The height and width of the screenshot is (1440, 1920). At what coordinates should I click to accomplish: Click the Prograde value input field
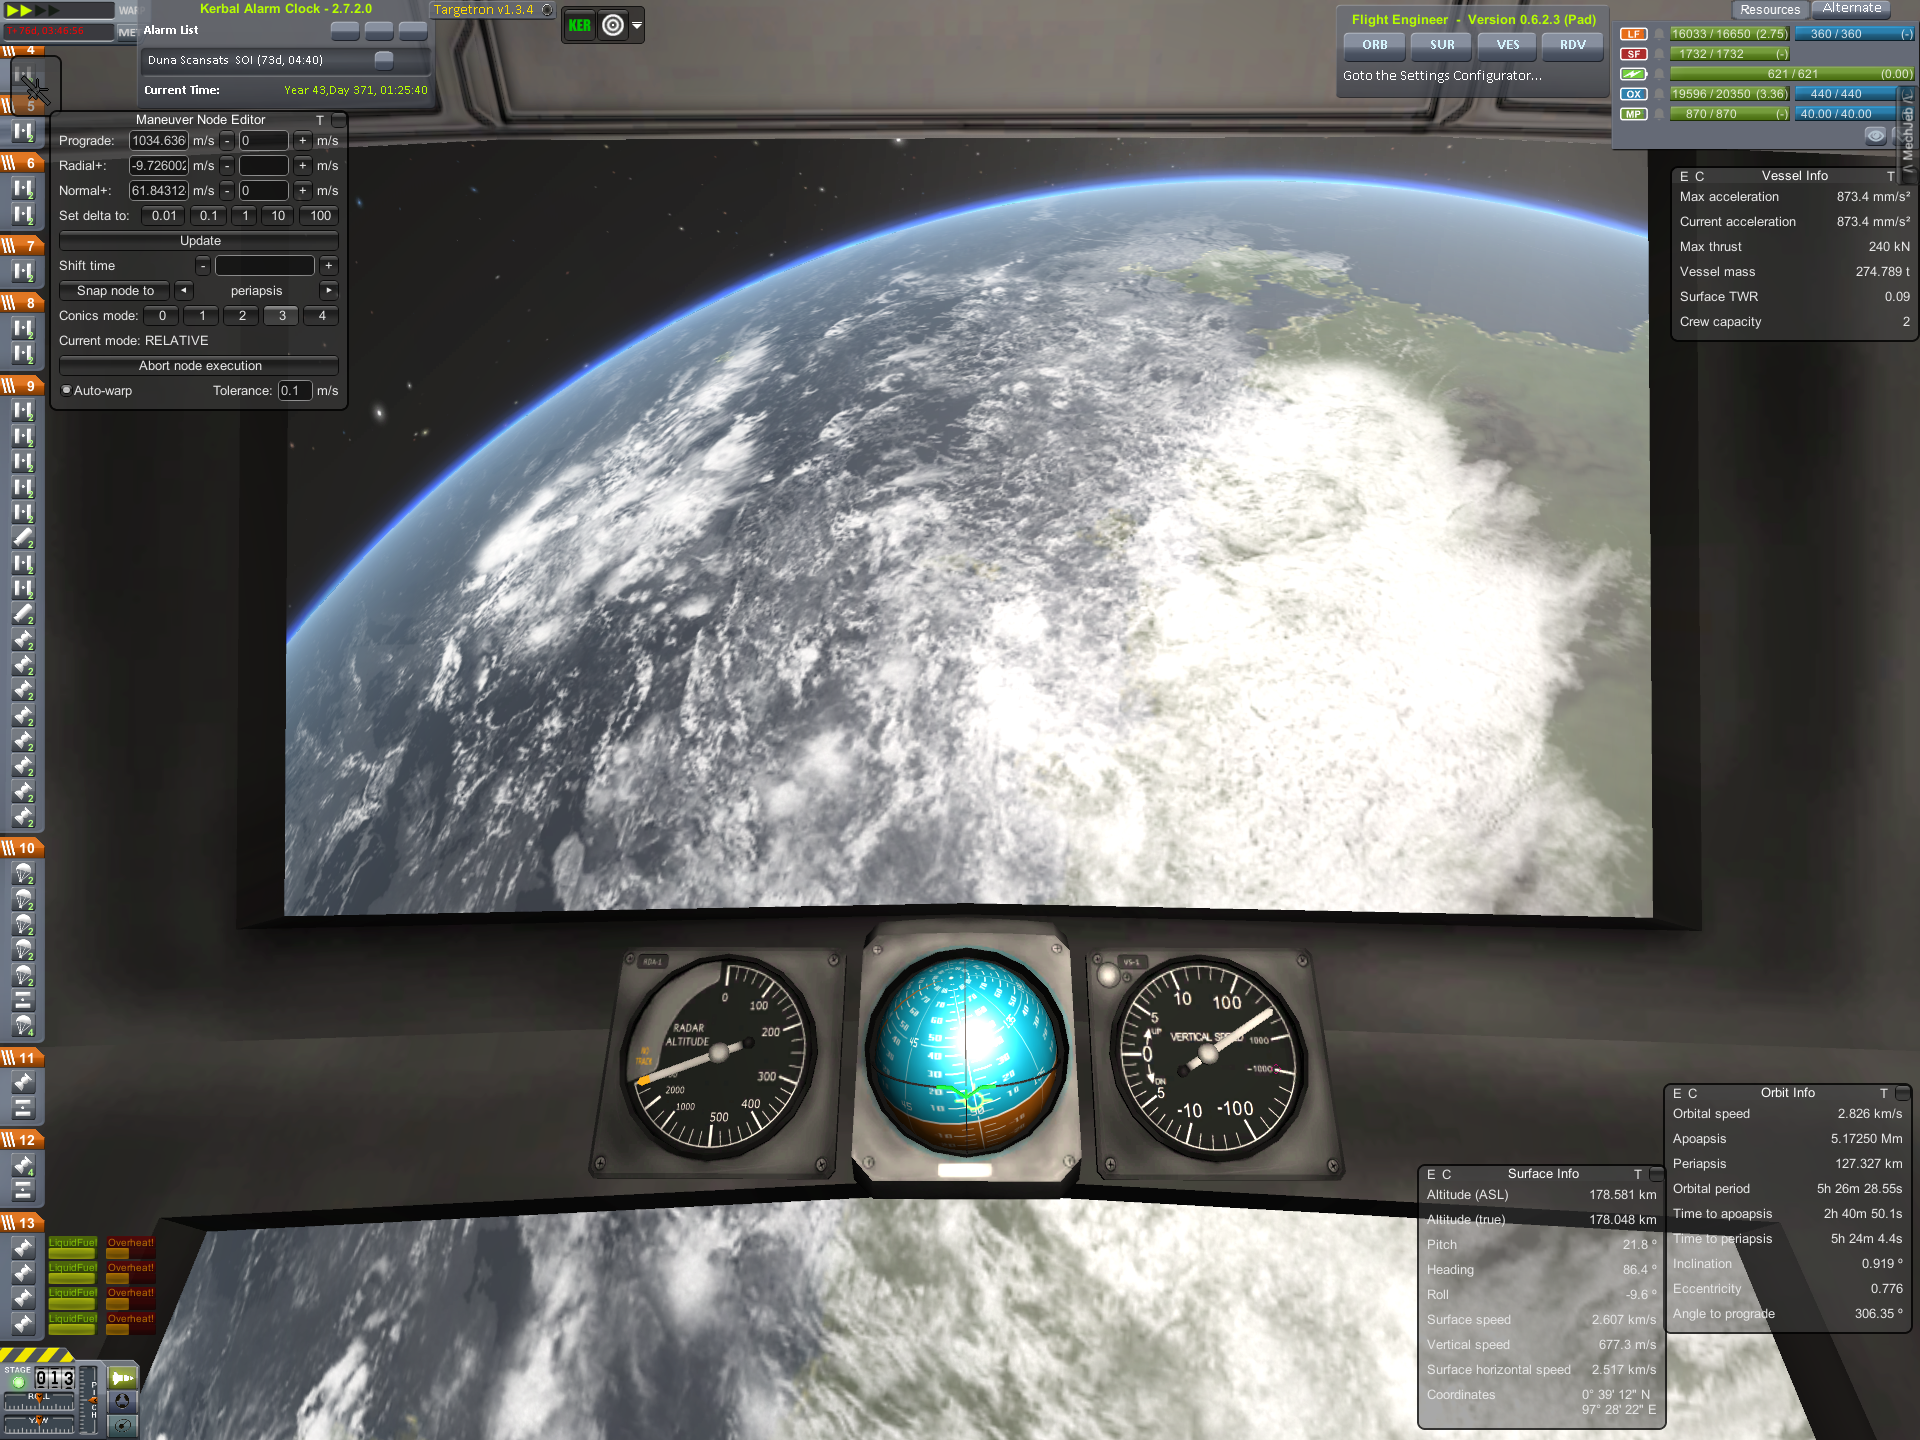[159, 141]
